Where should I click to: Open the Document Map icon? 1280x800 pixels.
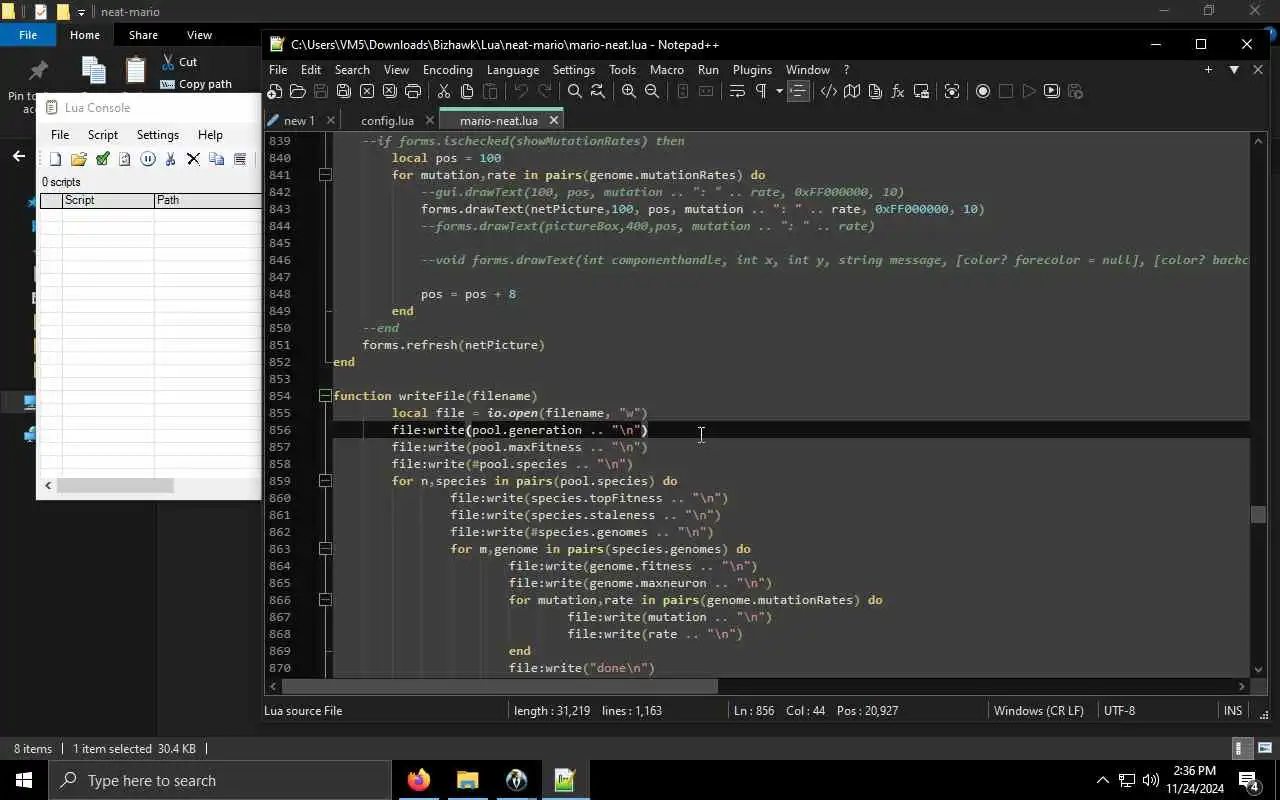(852, 91)
